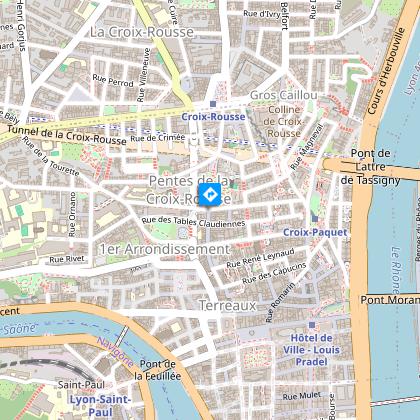The height and width of the screenshot is (420, 420).
Task: Click the Croix-Rousse station label
Action: 213,117
